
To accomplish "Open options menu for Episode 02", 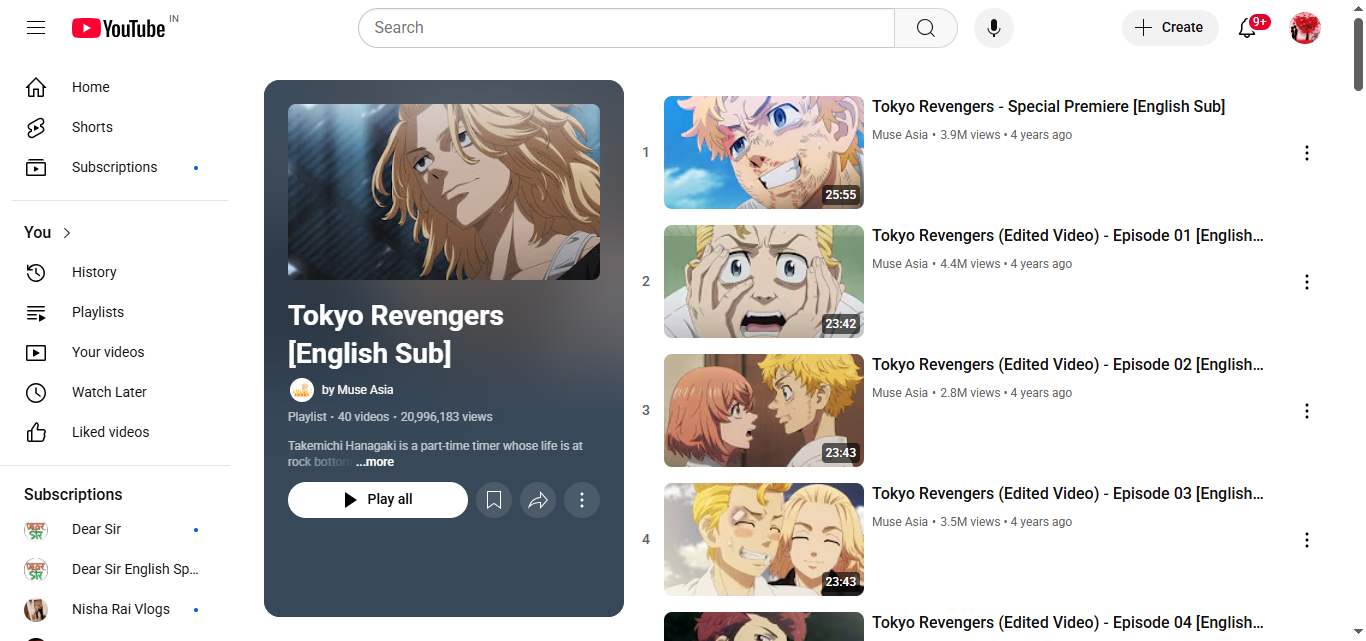I will tap(1306, 411).
